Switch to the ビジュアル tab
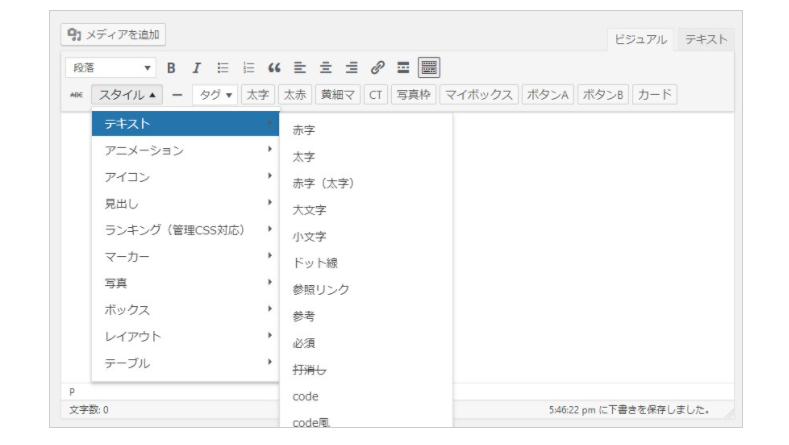 [x=640, y=39]
